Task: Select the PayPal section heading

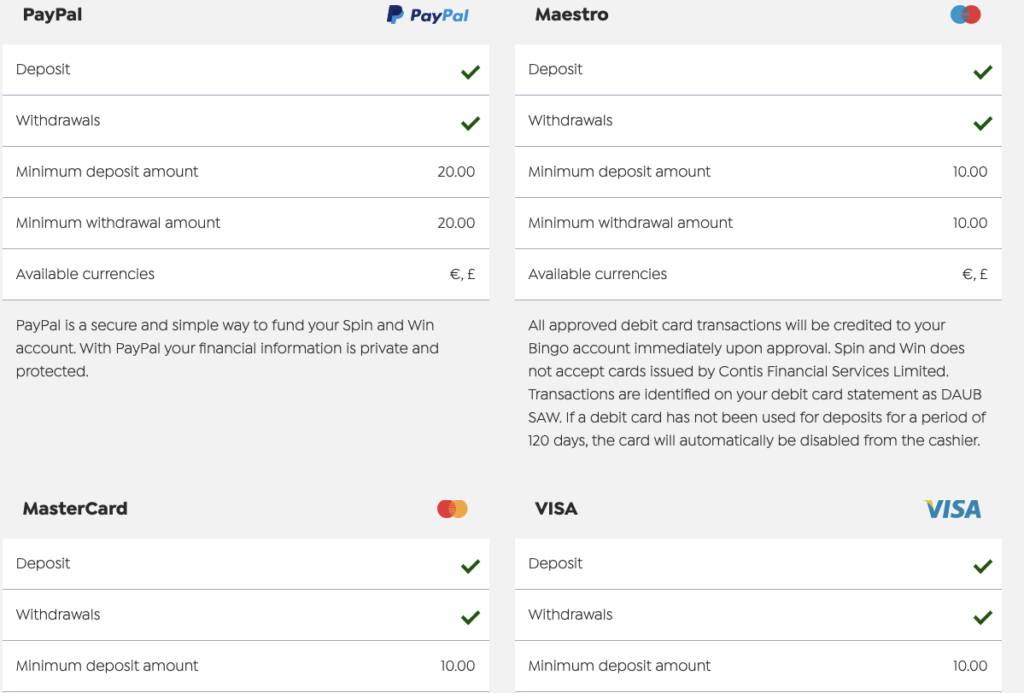Action: click(x=52, y=14)
